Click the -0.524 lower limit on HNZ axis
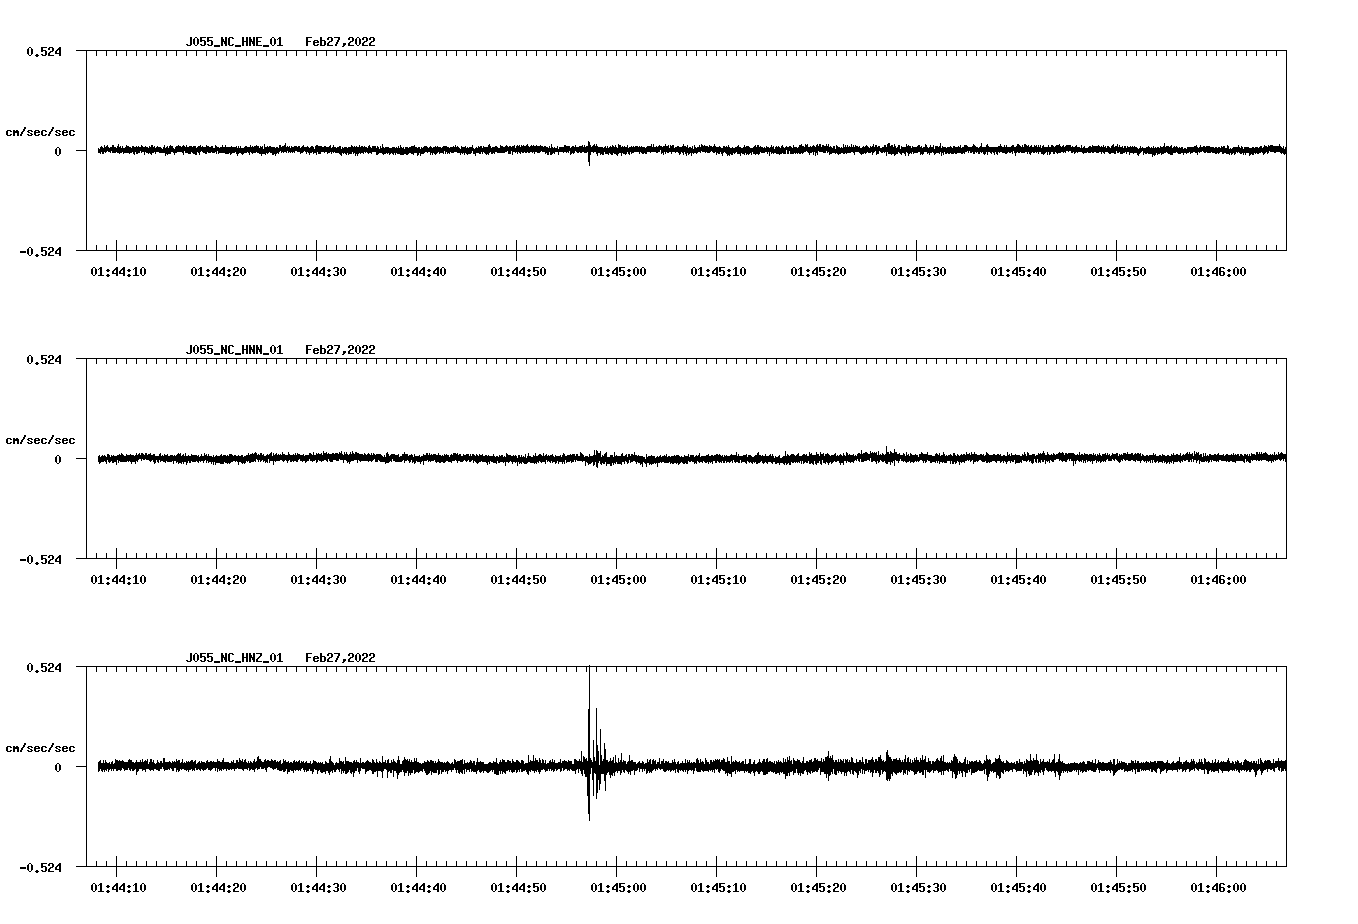Screen dimensions: 1358x924 point(40,867)
